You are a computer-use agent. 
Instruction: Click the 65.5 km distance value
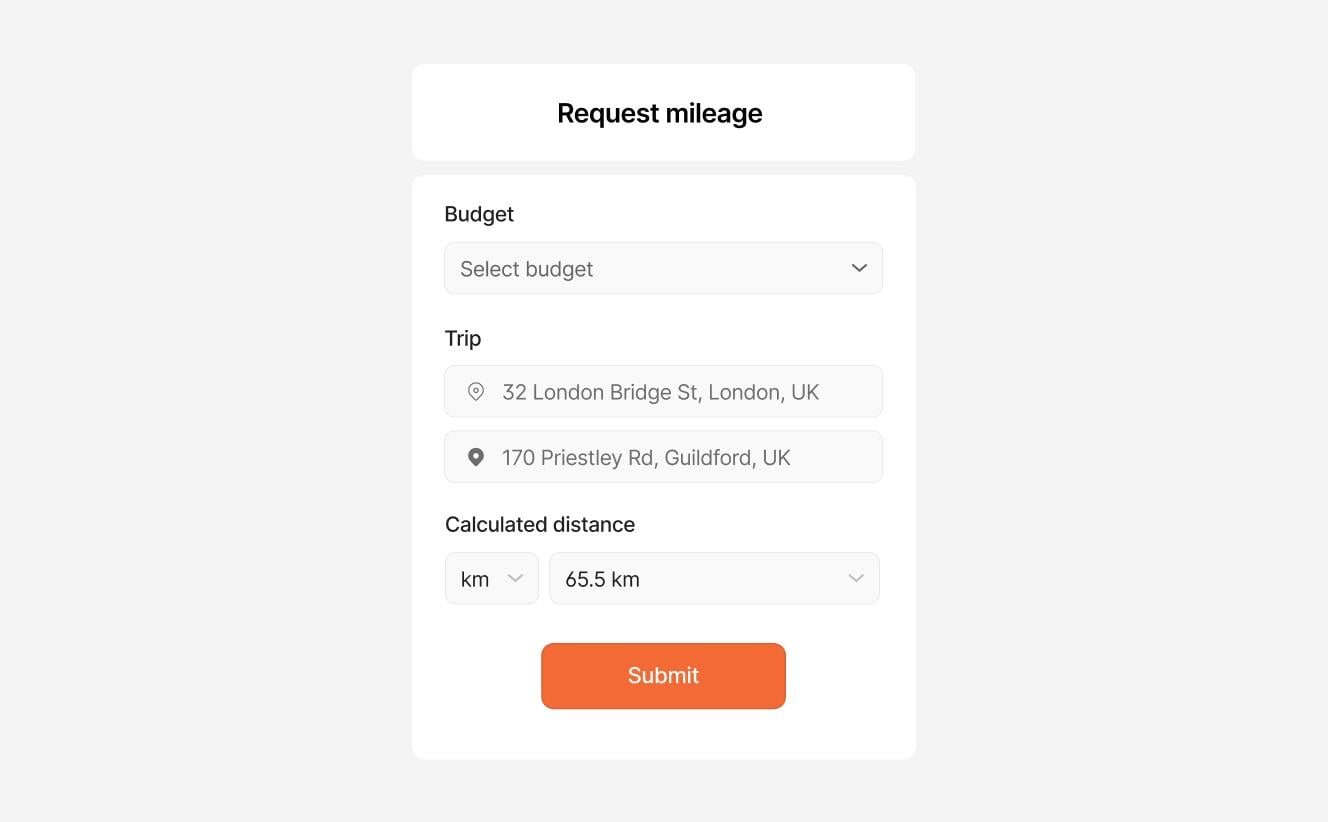click(x=602, y=578)
